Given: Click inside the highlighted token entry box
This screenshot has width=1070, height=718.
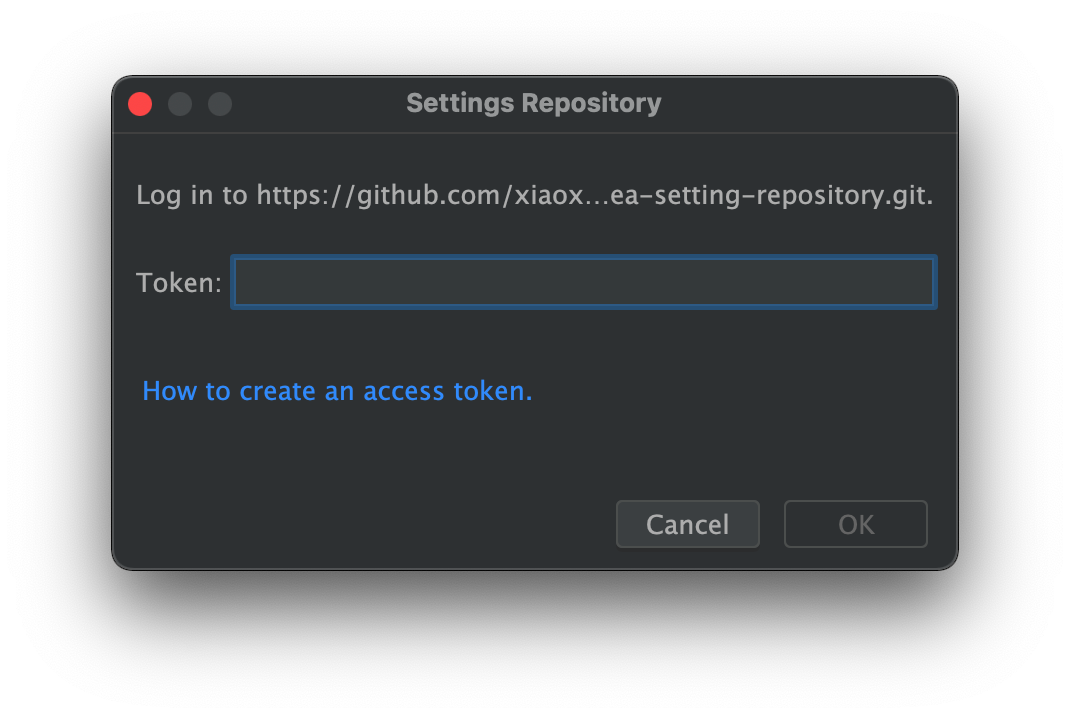Looking at the screenshot, I should tap(583, 281).
